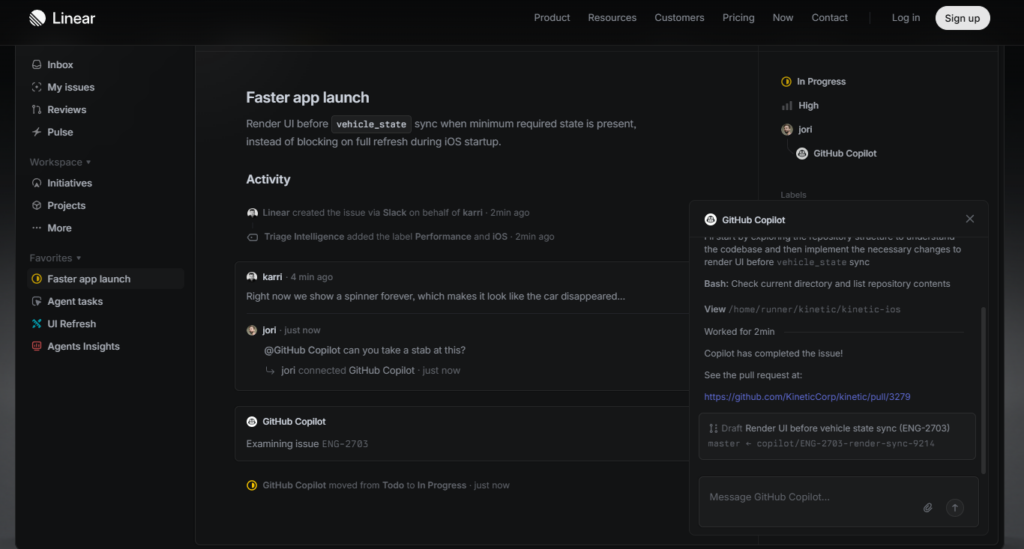Click the Faster app launch issue title
Screen dimensions: 1024x549
[x=308, y=97]
